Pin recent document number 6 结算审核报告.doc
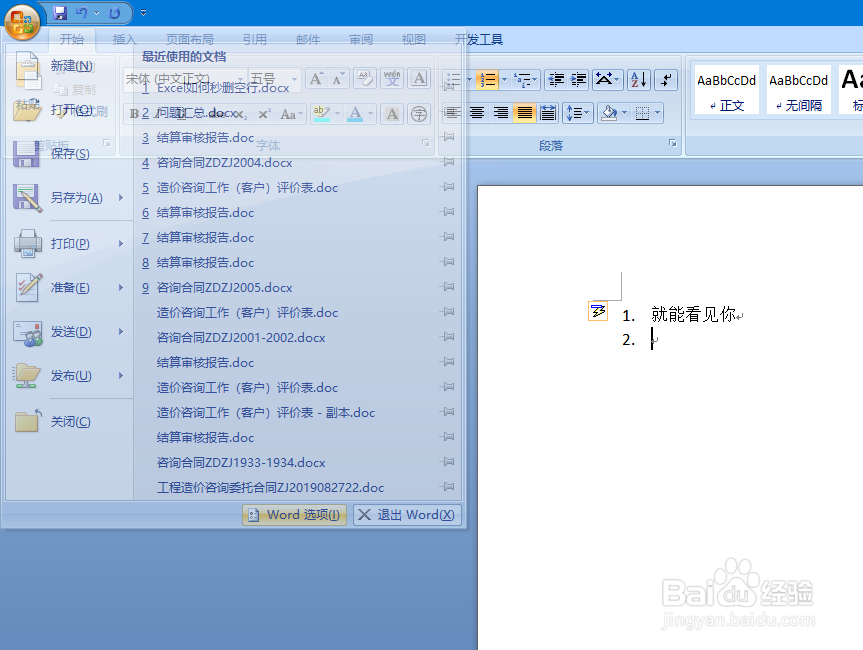This screenshot has width=863, height=650. (x=449, y=212)
